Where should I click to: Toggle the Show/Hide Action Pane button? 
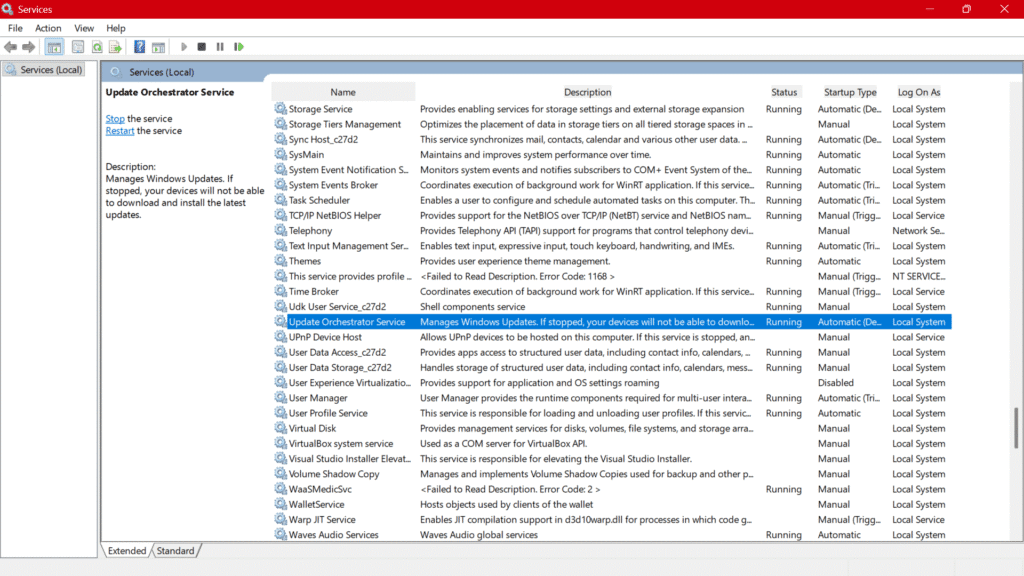click(x=157, y=47)
